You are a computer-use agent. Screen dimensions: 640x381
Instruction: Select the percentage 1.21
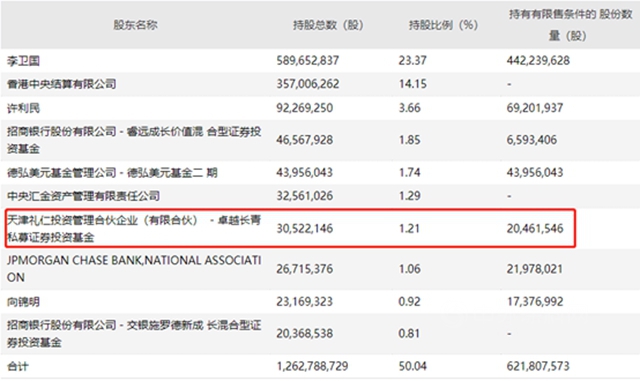pyautogui.click(x=409, y=228)
